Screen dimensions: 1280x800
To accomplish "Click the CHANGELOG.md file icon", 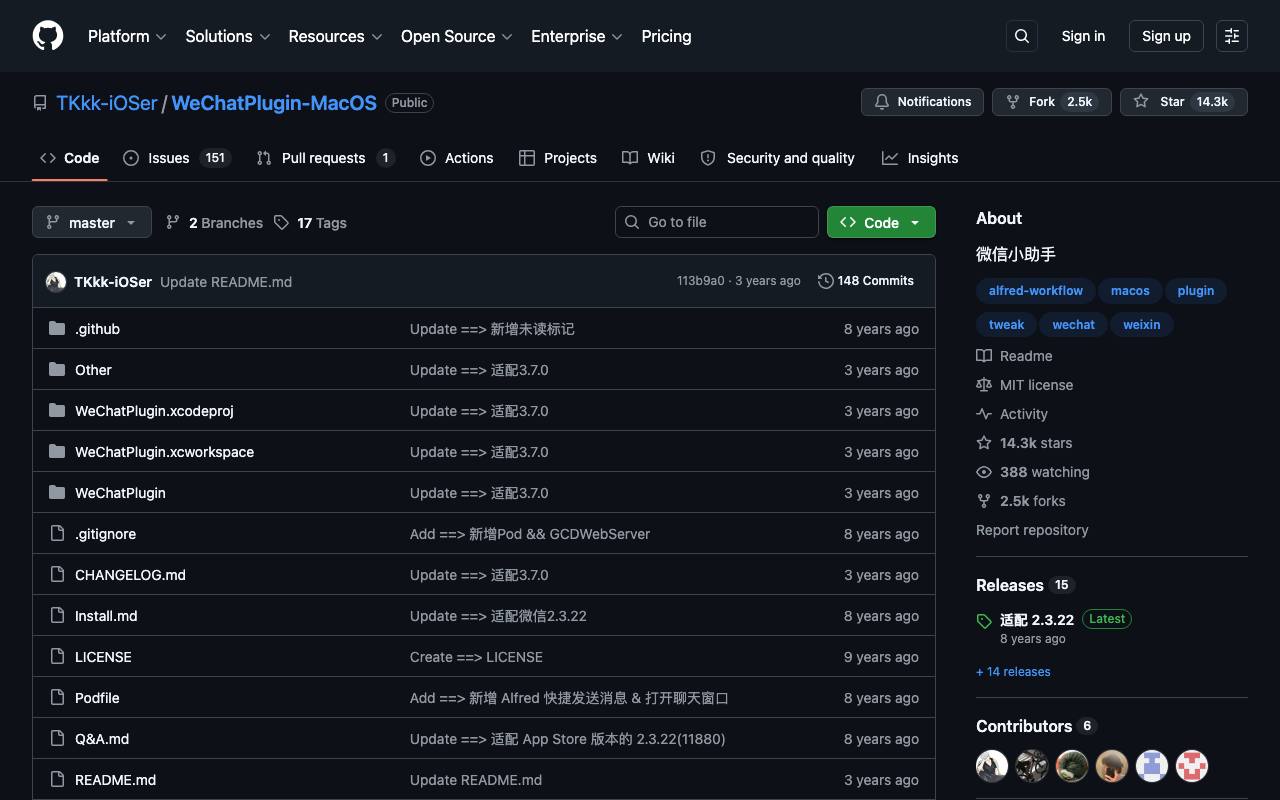I will [57, 575].
